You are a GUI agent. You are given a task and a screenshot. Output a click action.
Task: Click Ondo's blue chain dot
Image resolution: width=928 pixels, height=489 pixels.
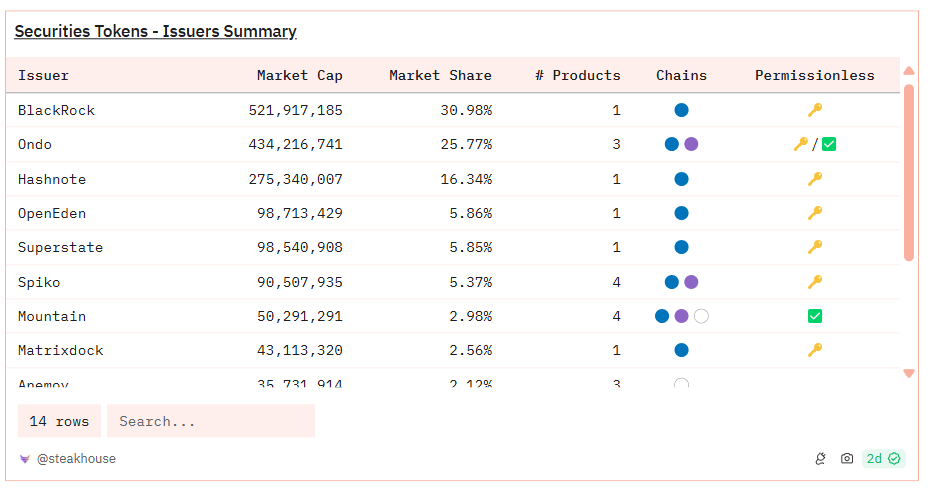click(x=672, y=144)
